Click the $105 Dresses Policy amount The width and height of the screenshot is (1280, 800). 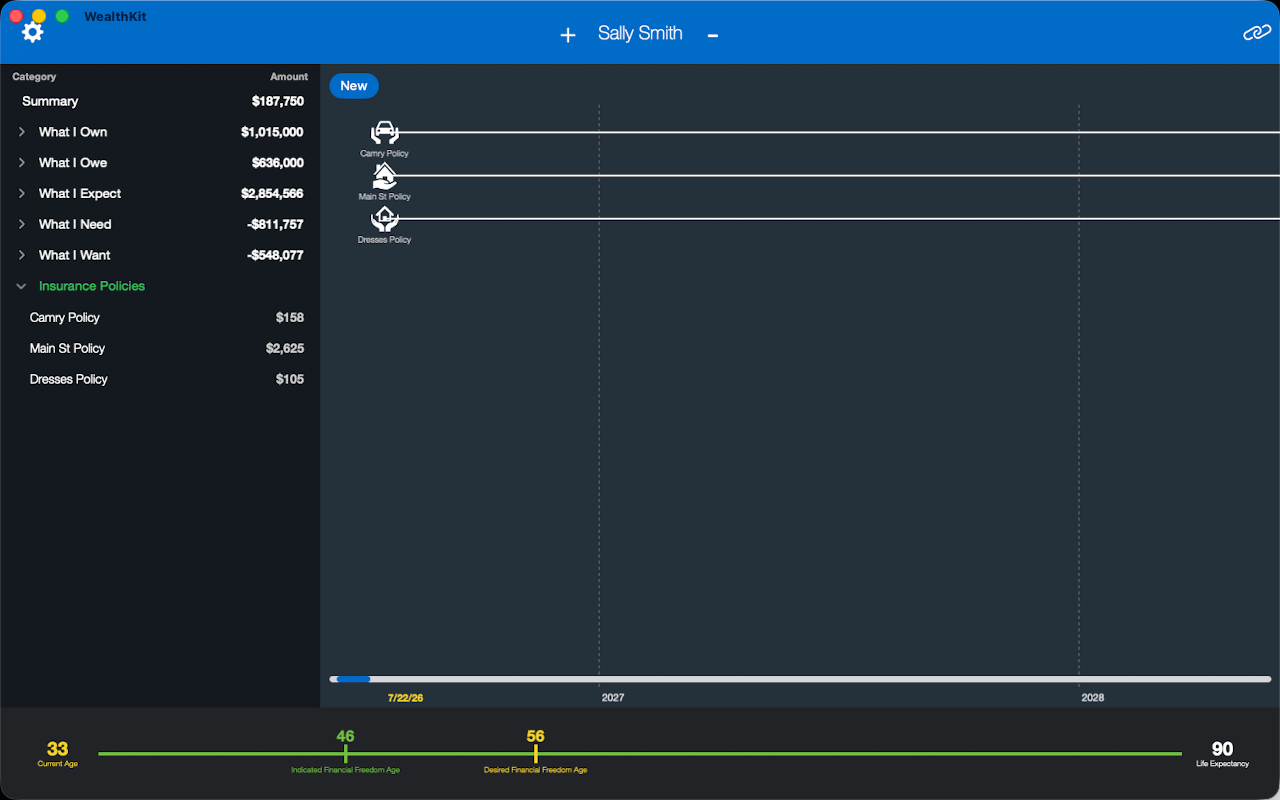[x=290, y=380]
